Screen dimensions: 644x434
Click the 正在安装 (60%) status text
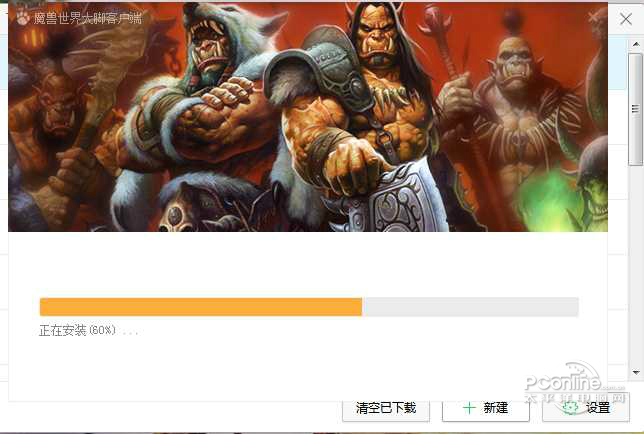coord(77,330)
